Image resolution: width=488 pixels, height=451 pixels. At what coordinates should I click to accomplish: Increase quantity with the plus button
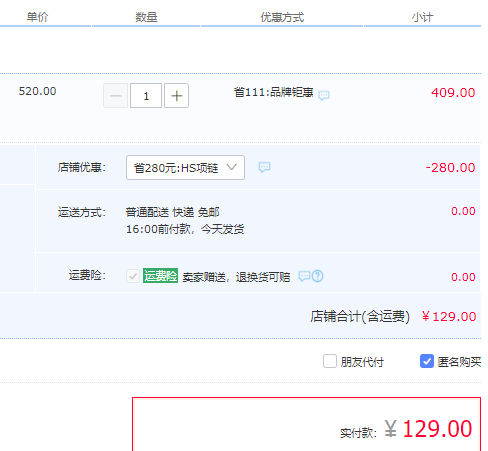[x=176, y=96]
